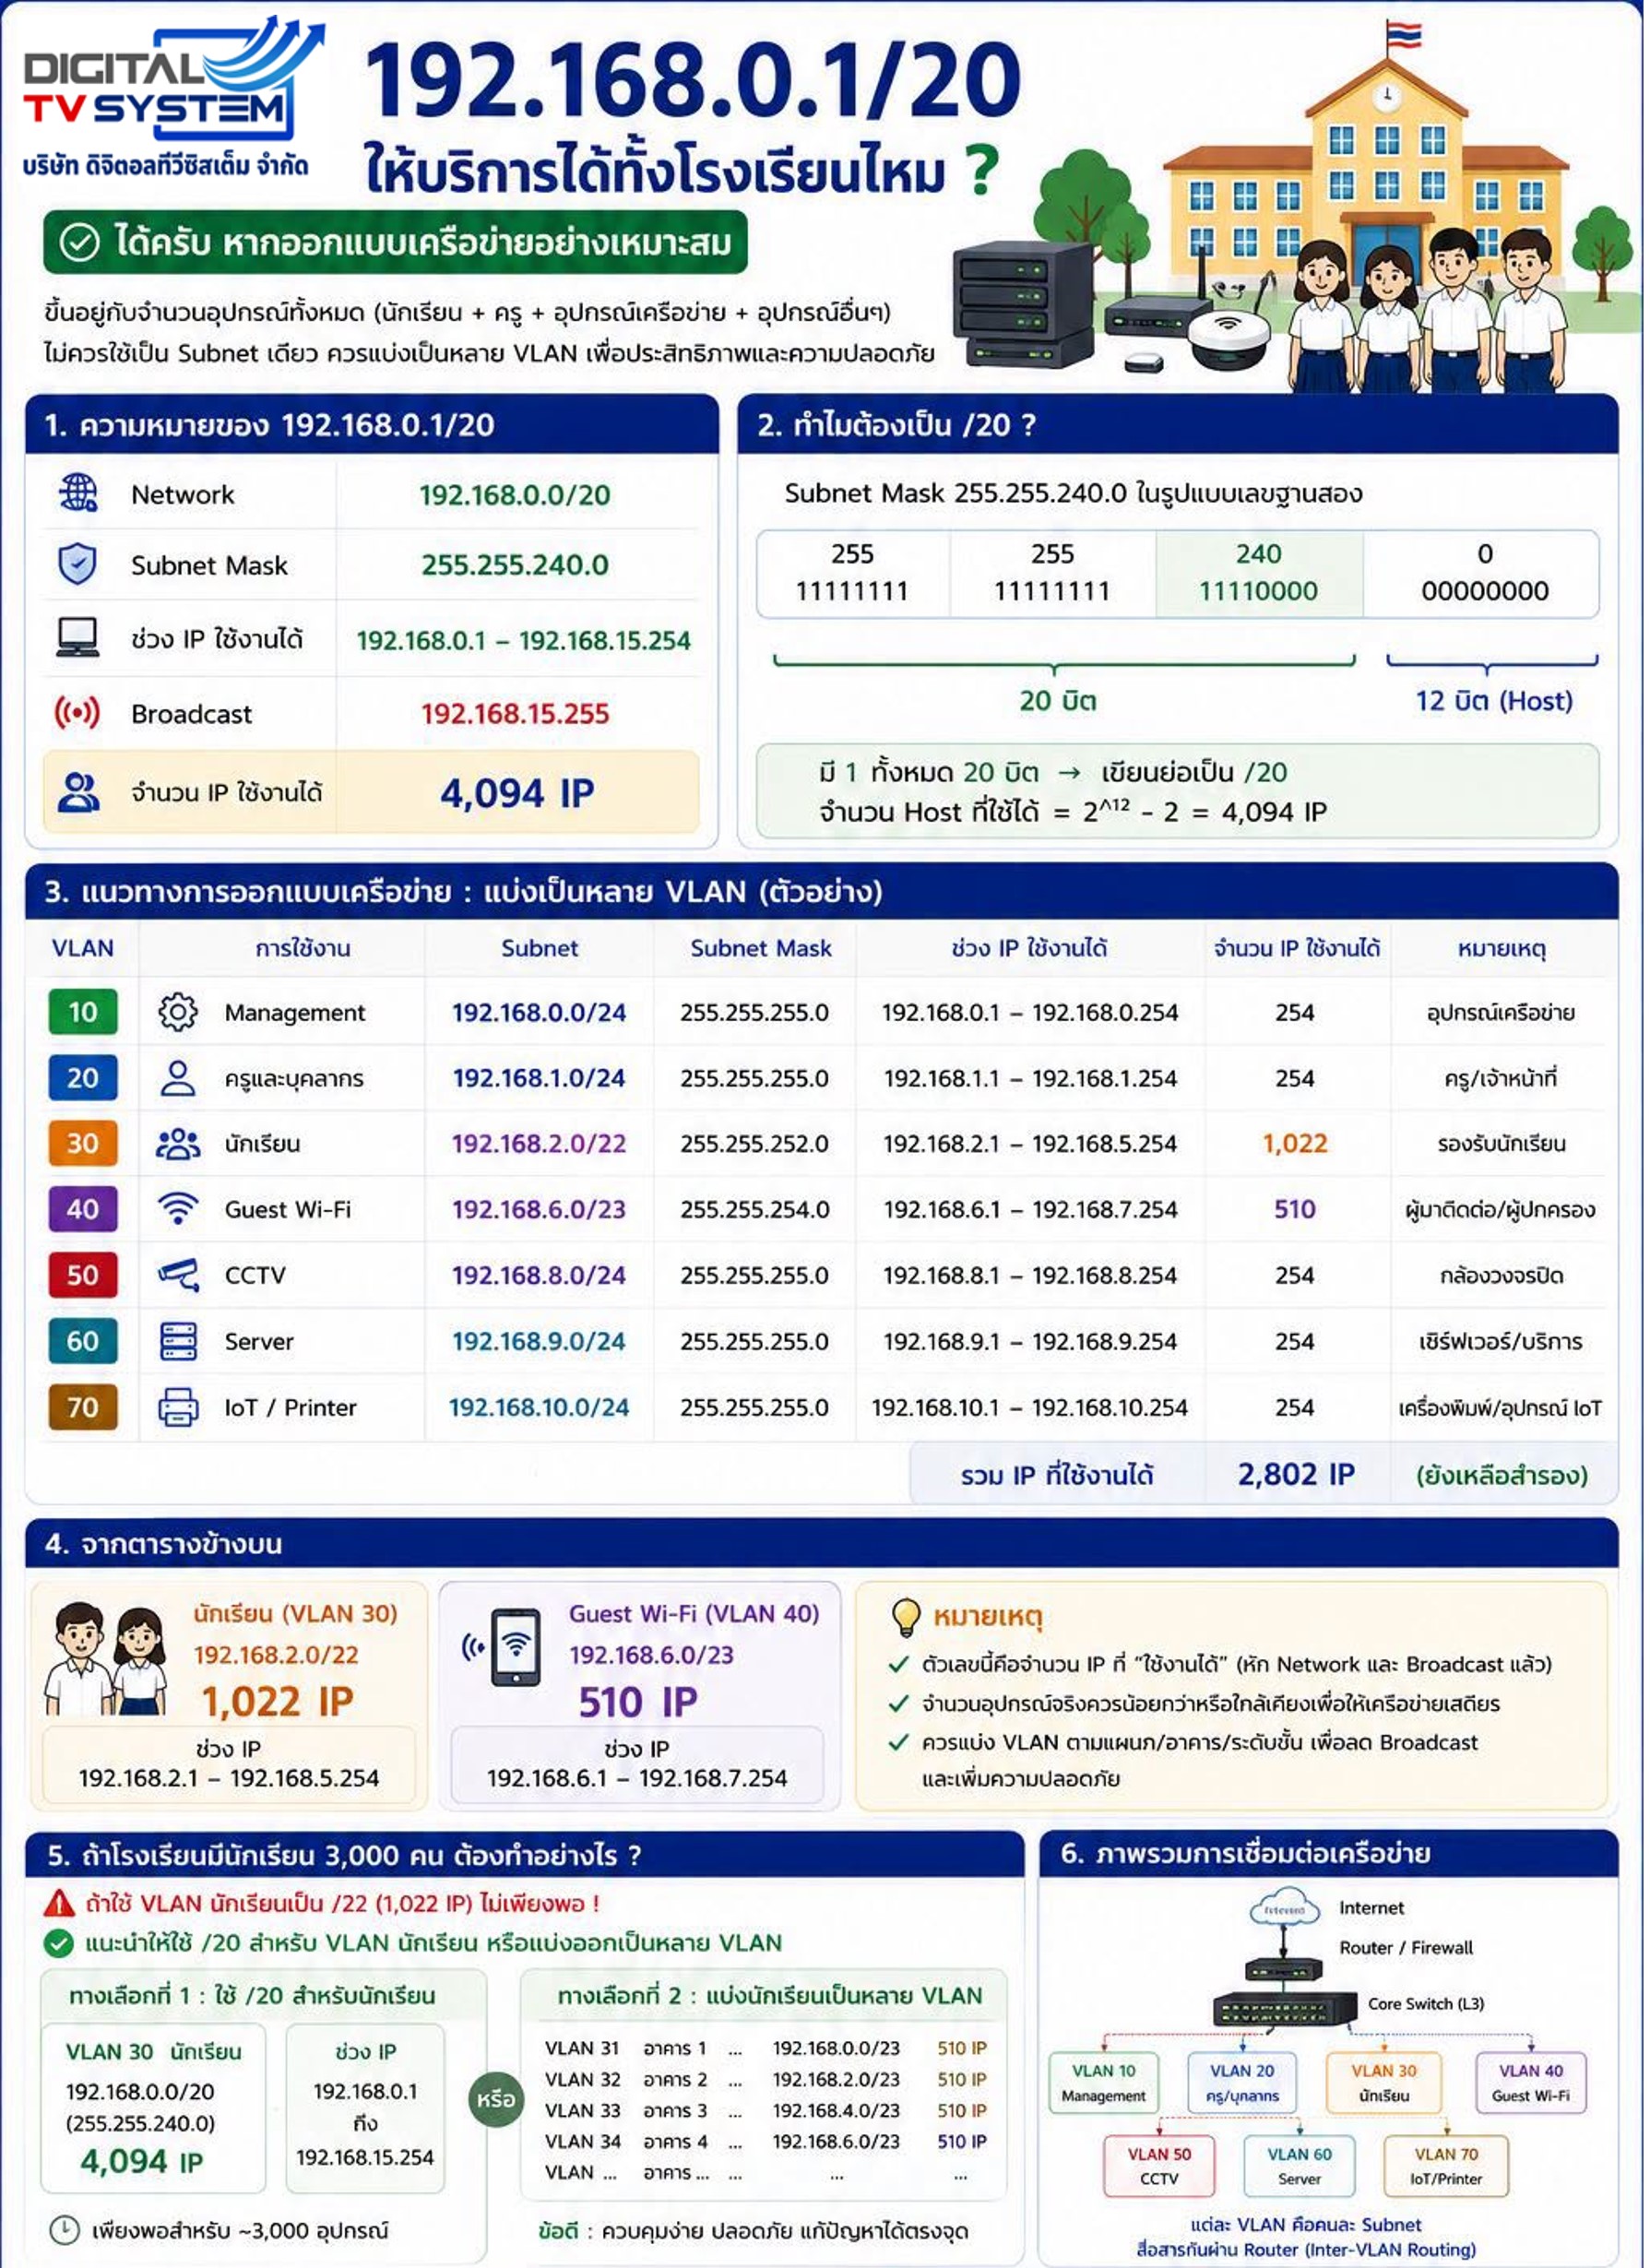Click the VLAN 60 Server box in diagram
1650x2268 pixels.
[x=1300, y=2166]
